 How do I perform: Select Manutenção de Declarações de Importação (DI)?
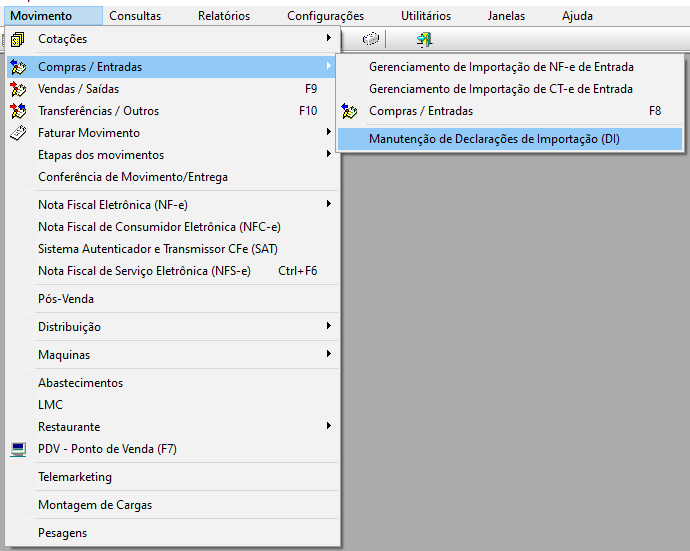[x=494, y=139]
